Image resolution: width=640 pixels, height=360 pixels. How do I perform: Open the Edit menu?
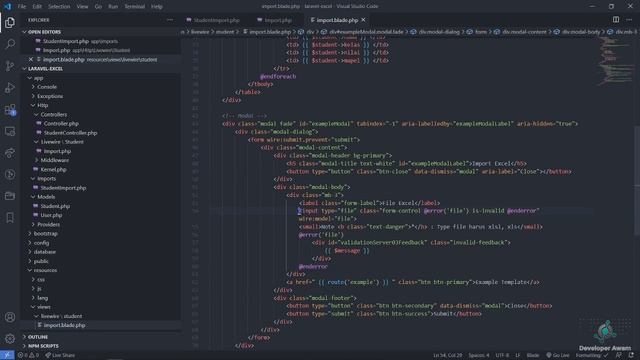coord(37,7)
